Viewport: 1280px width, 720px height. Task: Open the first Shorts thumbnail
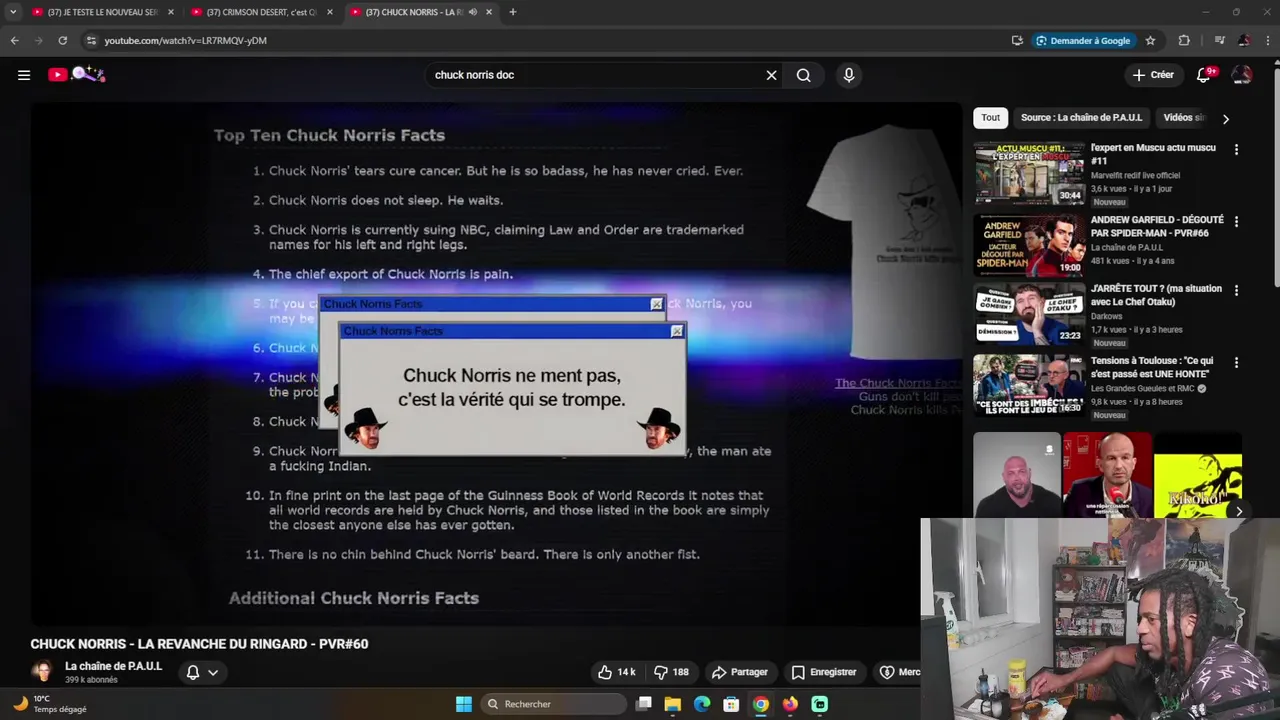[x=1017, y=475]
